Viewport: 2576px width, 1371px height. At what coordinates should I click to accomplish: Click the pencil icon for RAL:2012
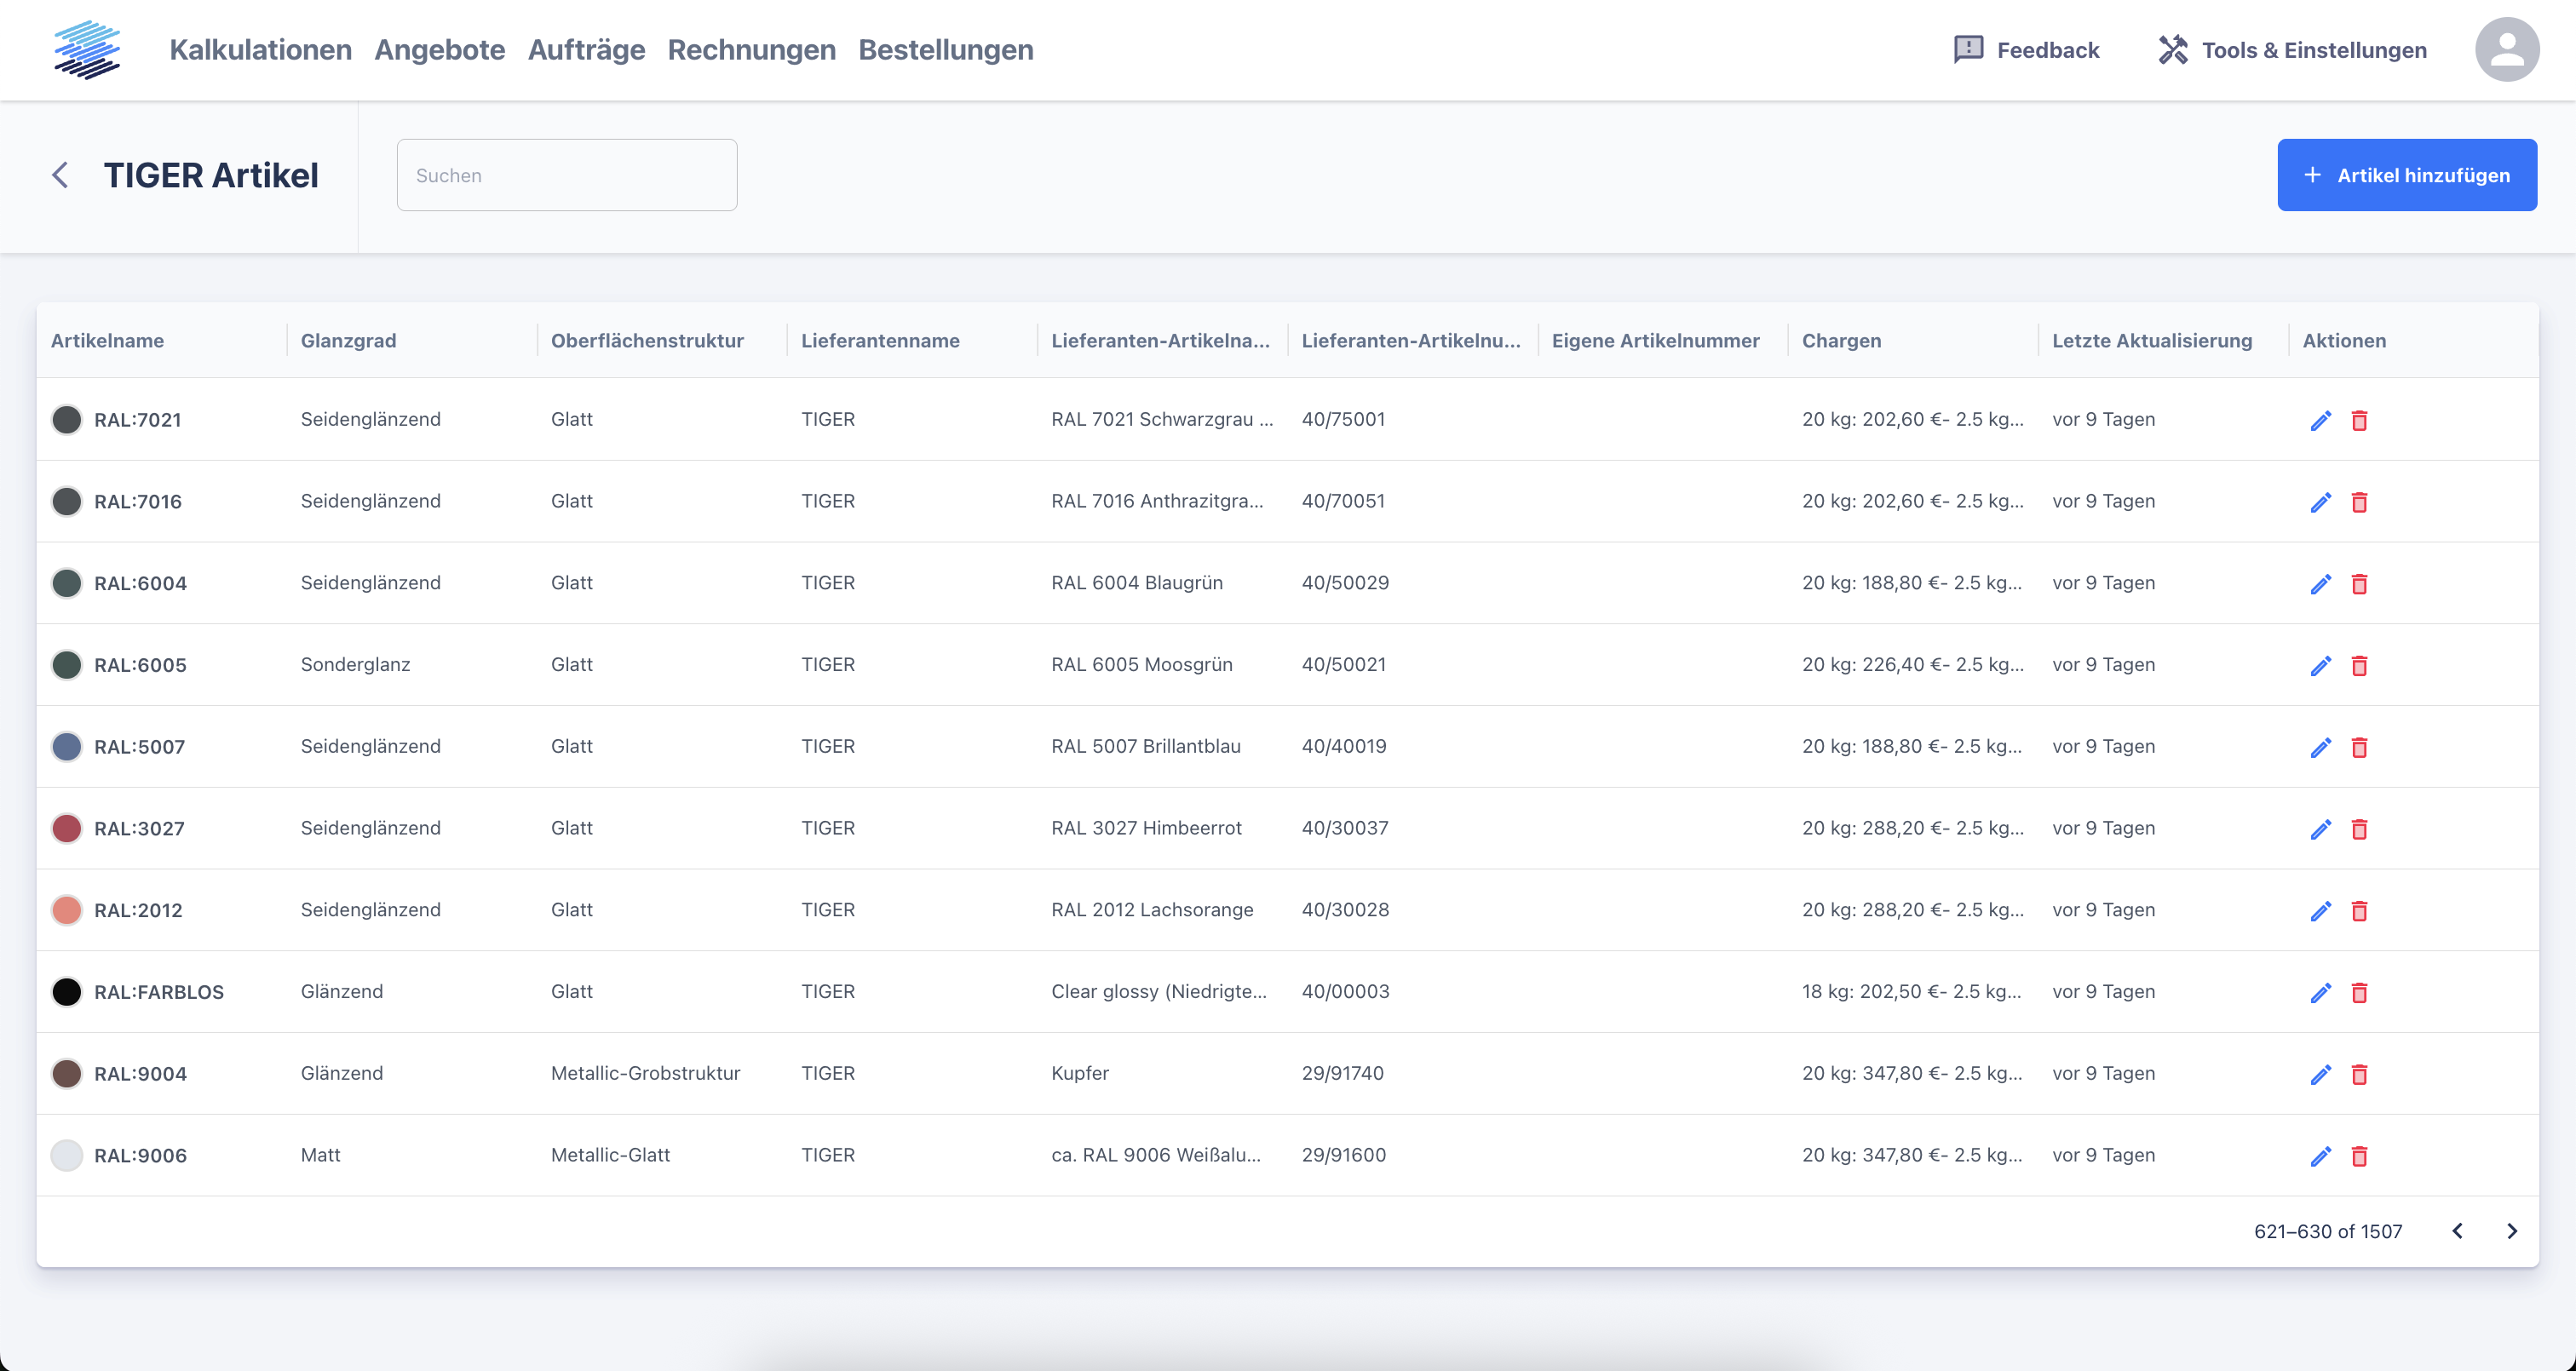point(2320,911)
